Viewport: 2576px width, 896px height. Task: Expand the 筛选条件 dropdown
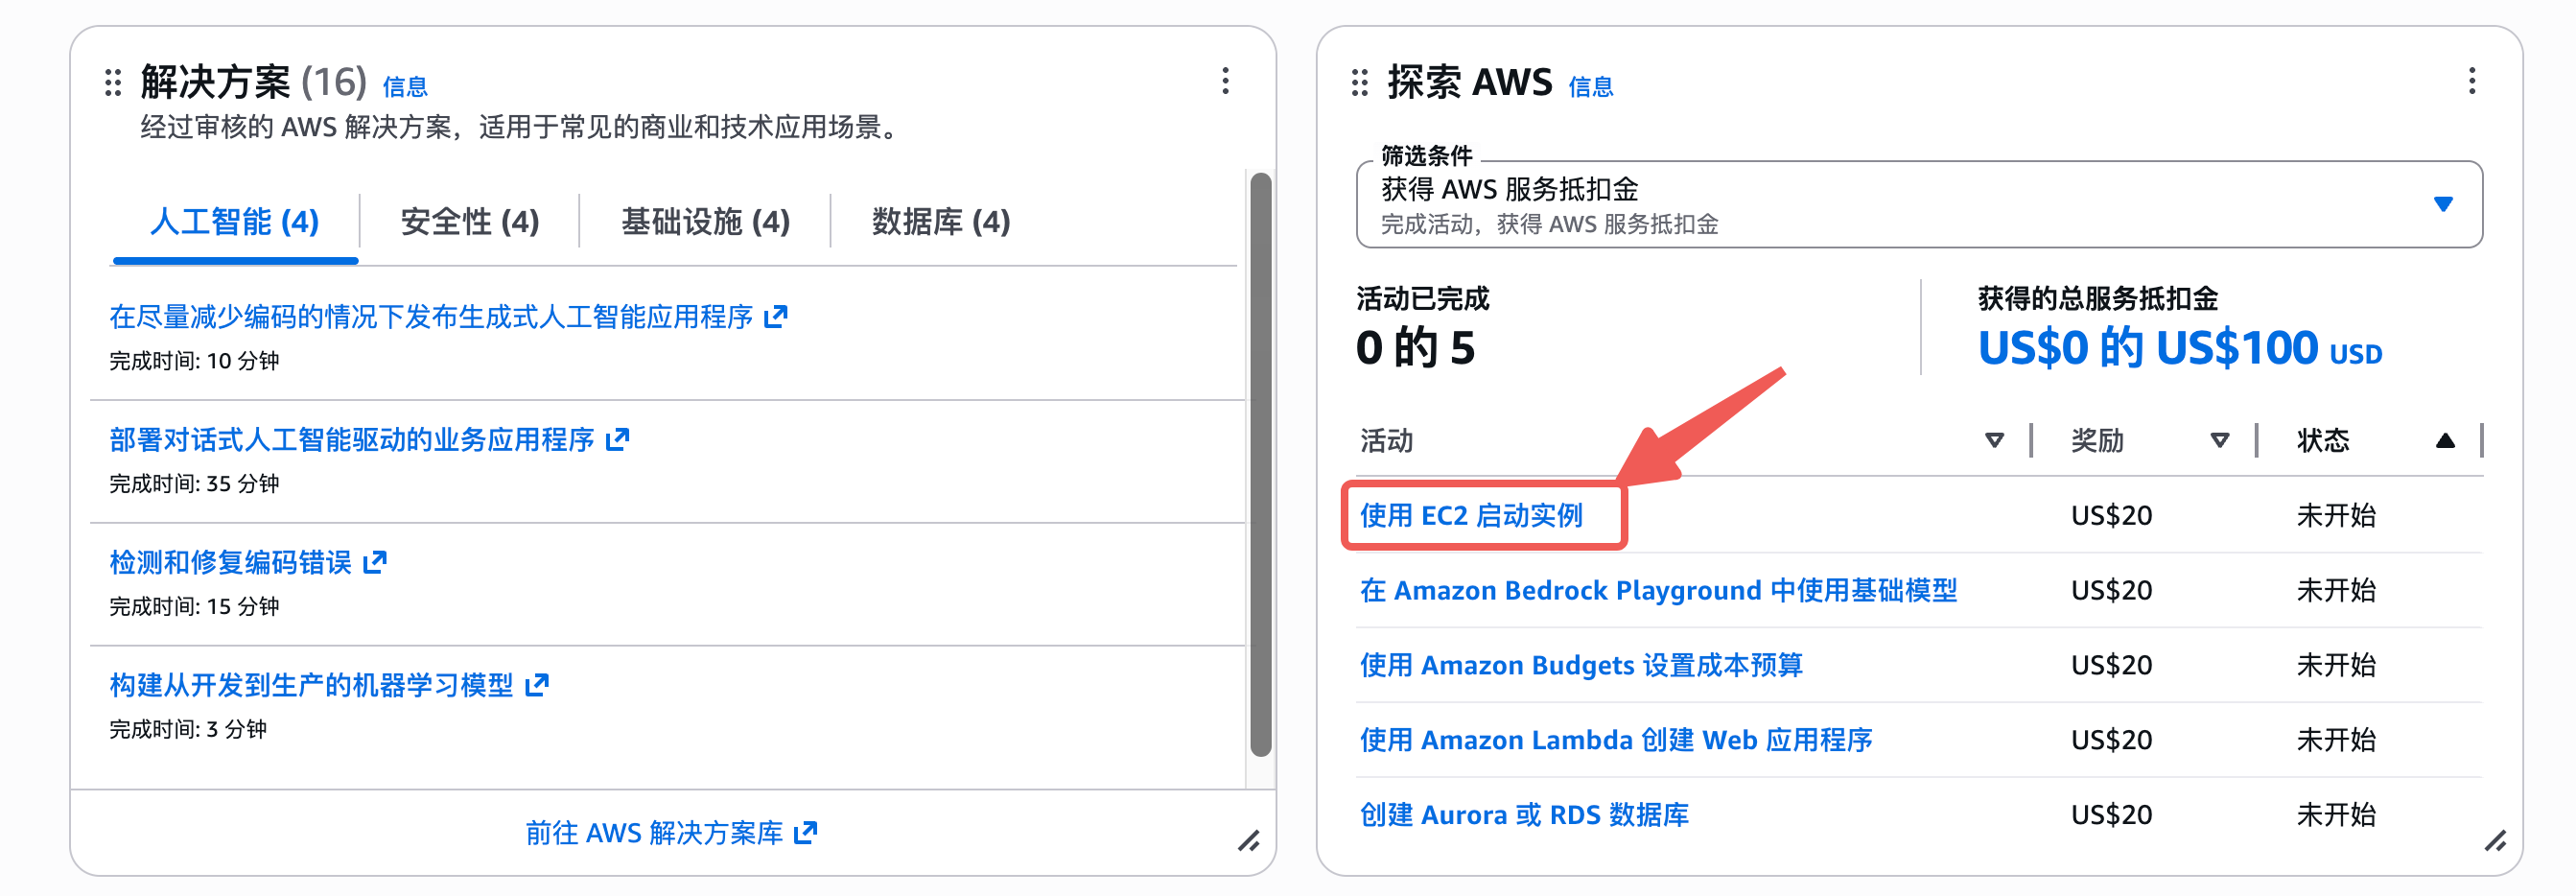click(2442, 204)
